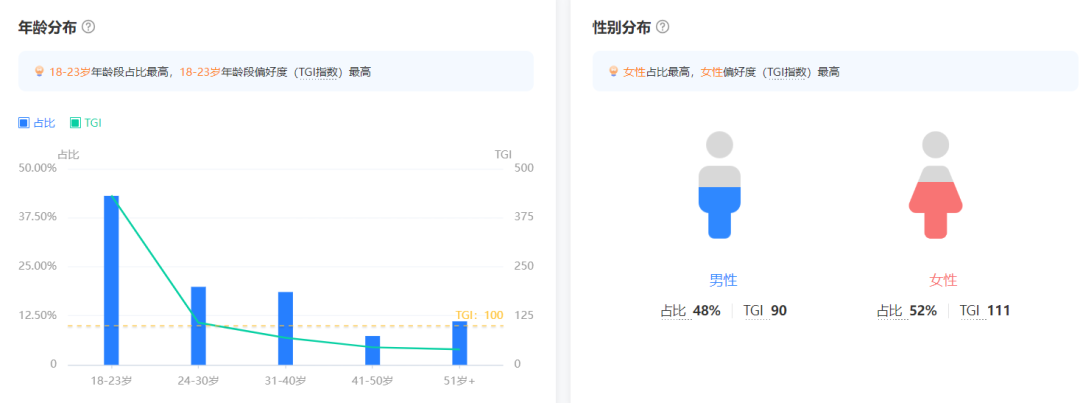Click the 31-40岁 blue bar
This screenshot has width=1080, height=403.
tap(285, 328)
